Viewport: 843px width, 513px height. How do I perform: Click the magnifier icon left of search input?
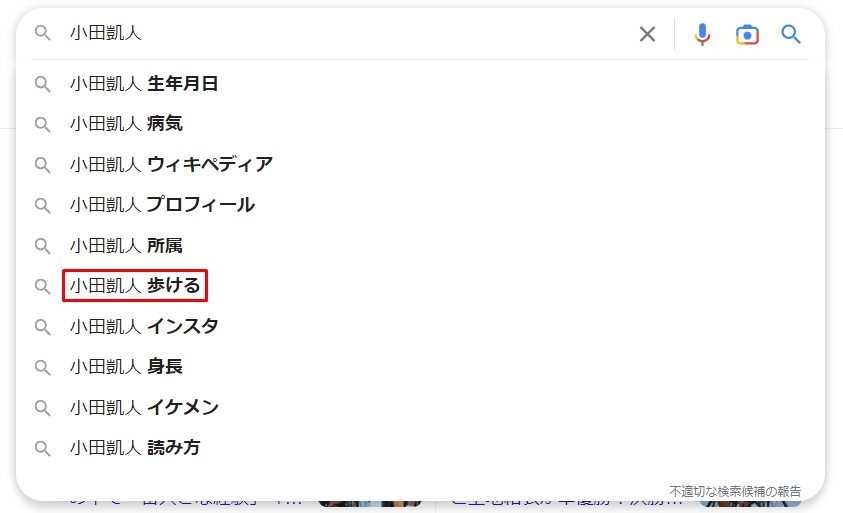(x=42, y=33)
